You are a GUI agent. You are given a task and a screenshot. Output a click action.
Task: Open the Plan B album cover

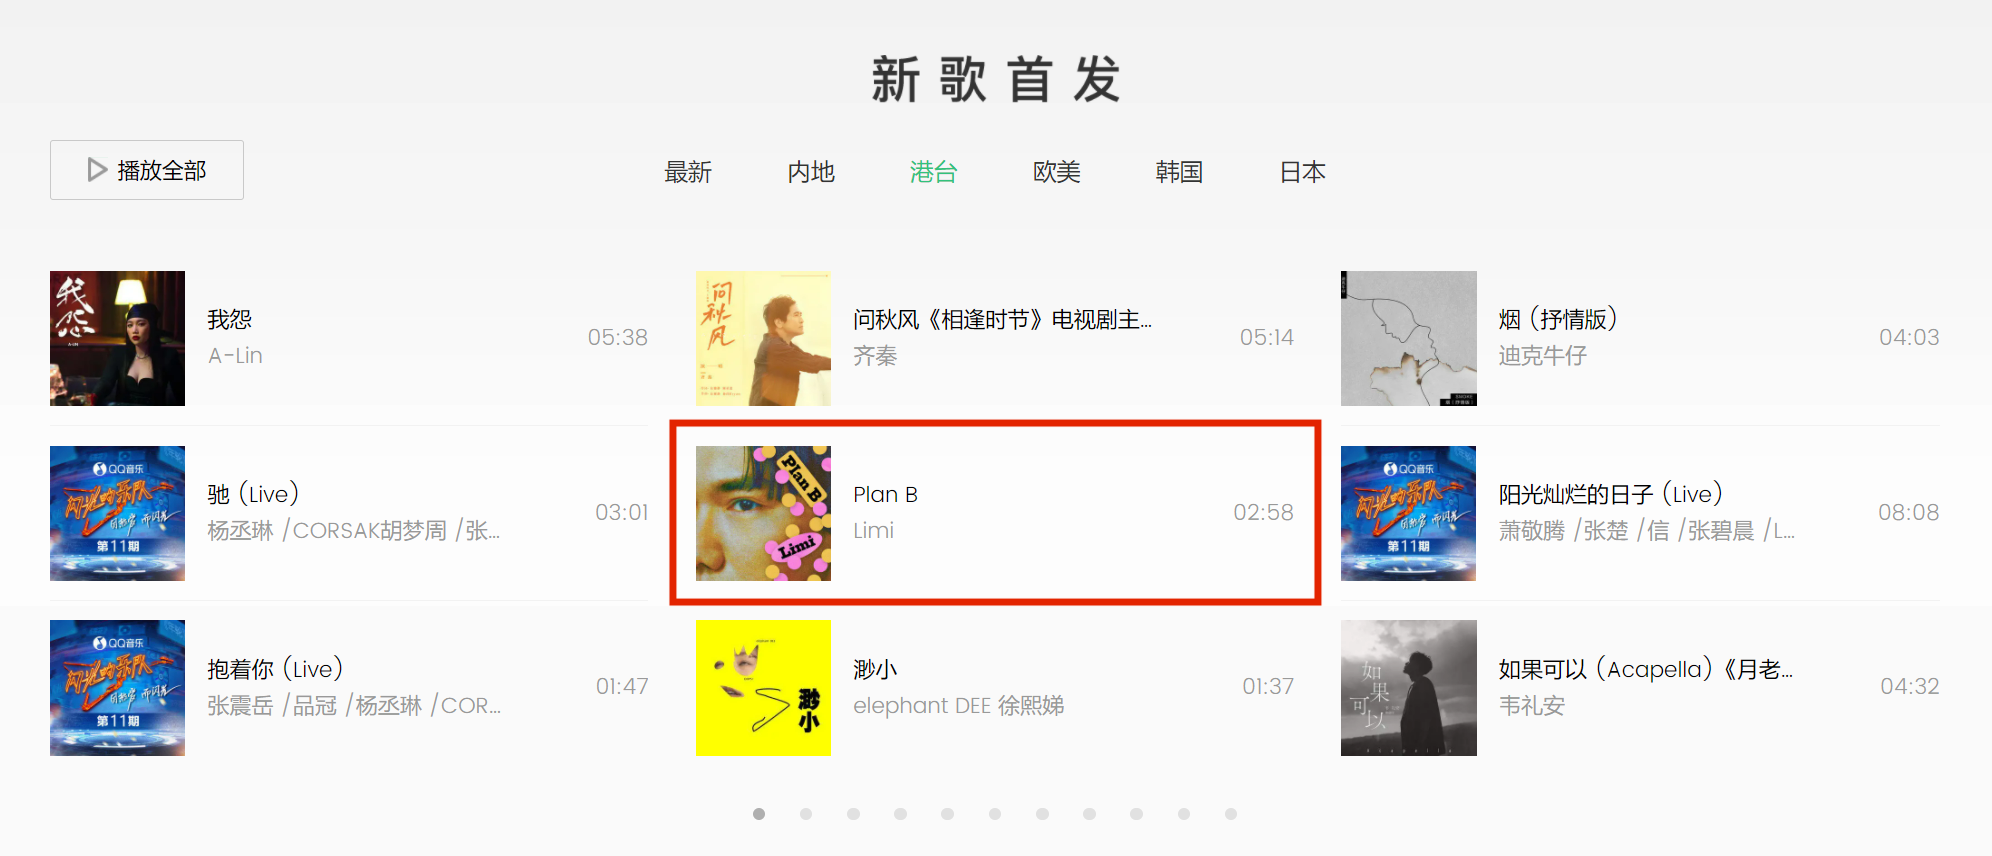point(763,513)
